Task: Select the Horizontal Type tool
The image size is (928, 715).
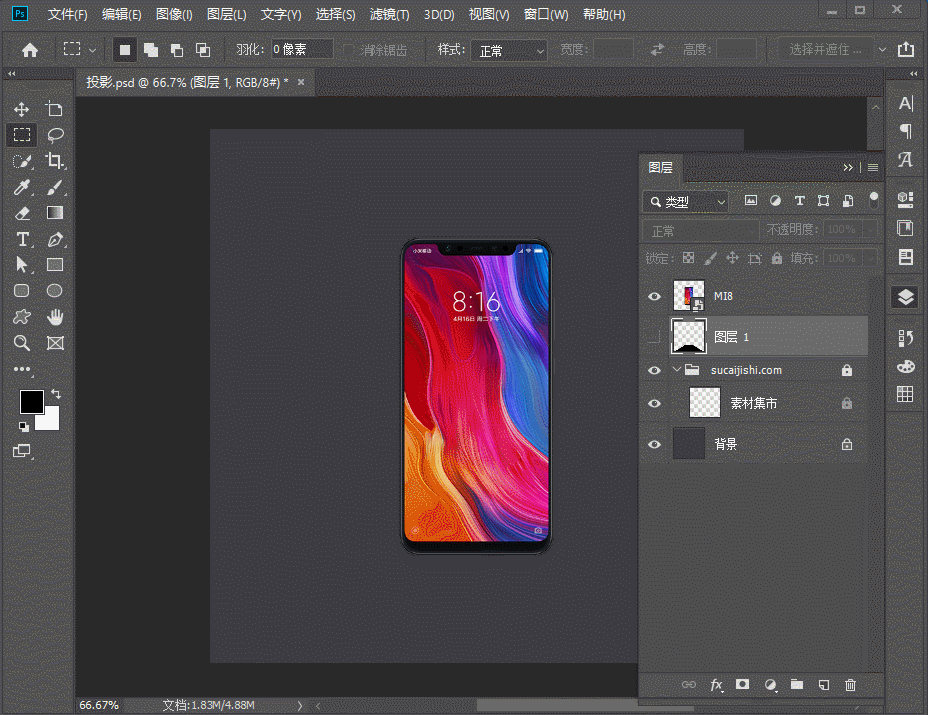Action: click(x=22, y=239)
